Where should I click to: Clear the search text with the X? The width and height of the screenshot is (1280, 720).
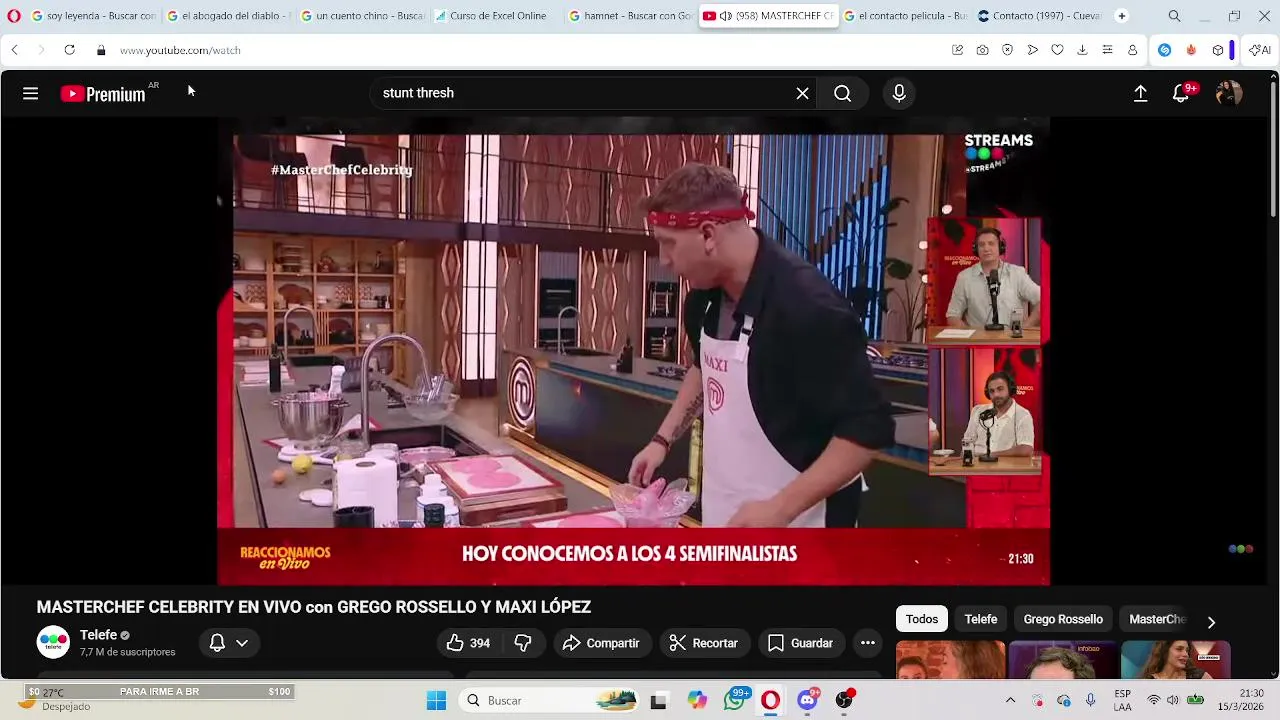(x=802, y=93)
